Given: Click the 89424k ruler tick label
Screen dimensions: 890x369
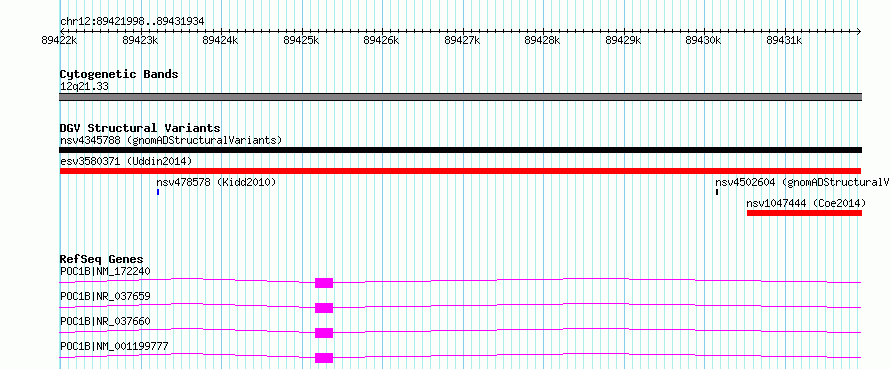Looking at the screenshot, I should tap(220, 40).
